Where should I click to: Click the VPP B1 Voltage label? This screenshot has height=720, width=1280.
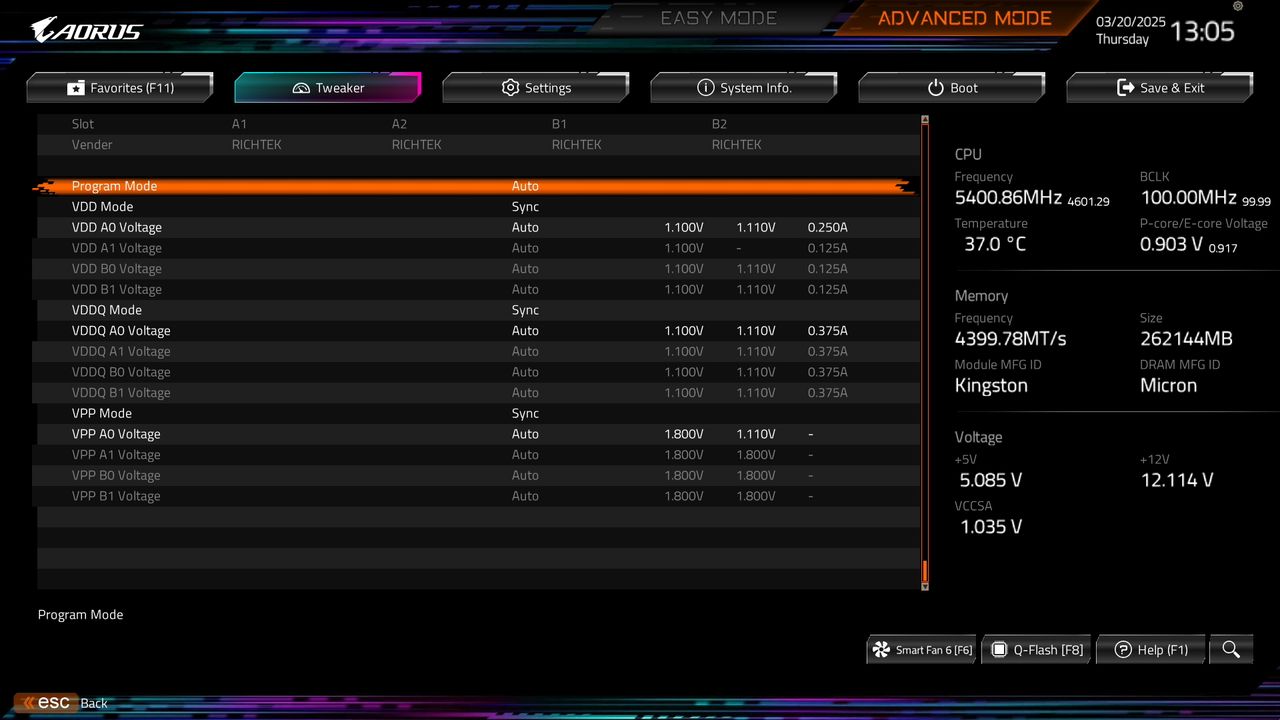(x=116, y=496)
